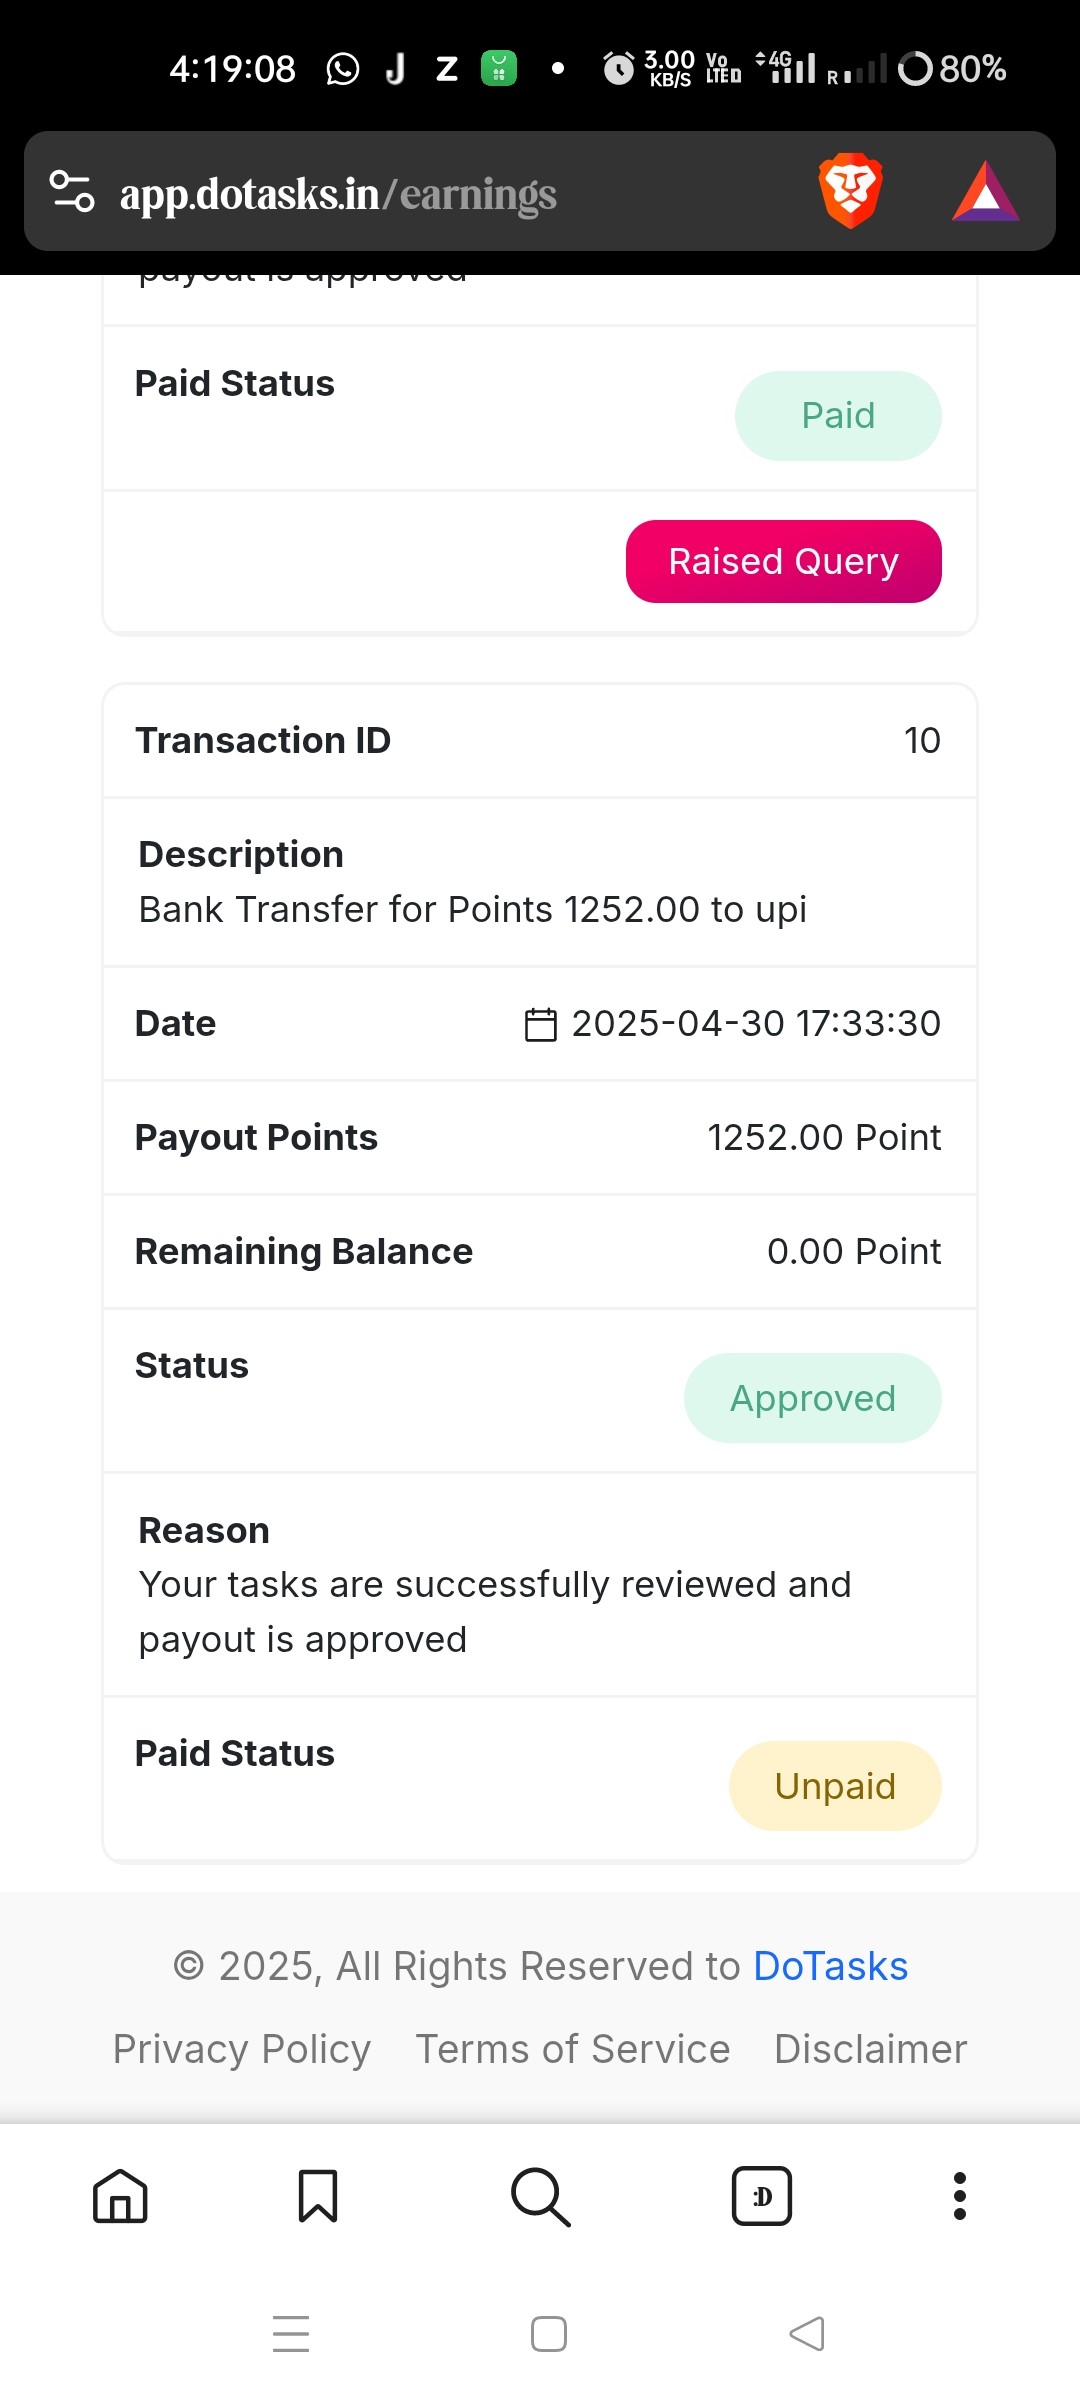Open the Disclaimer link
The width and height of the screenshot is (1080, 2400).
[x=871, y=2049]
